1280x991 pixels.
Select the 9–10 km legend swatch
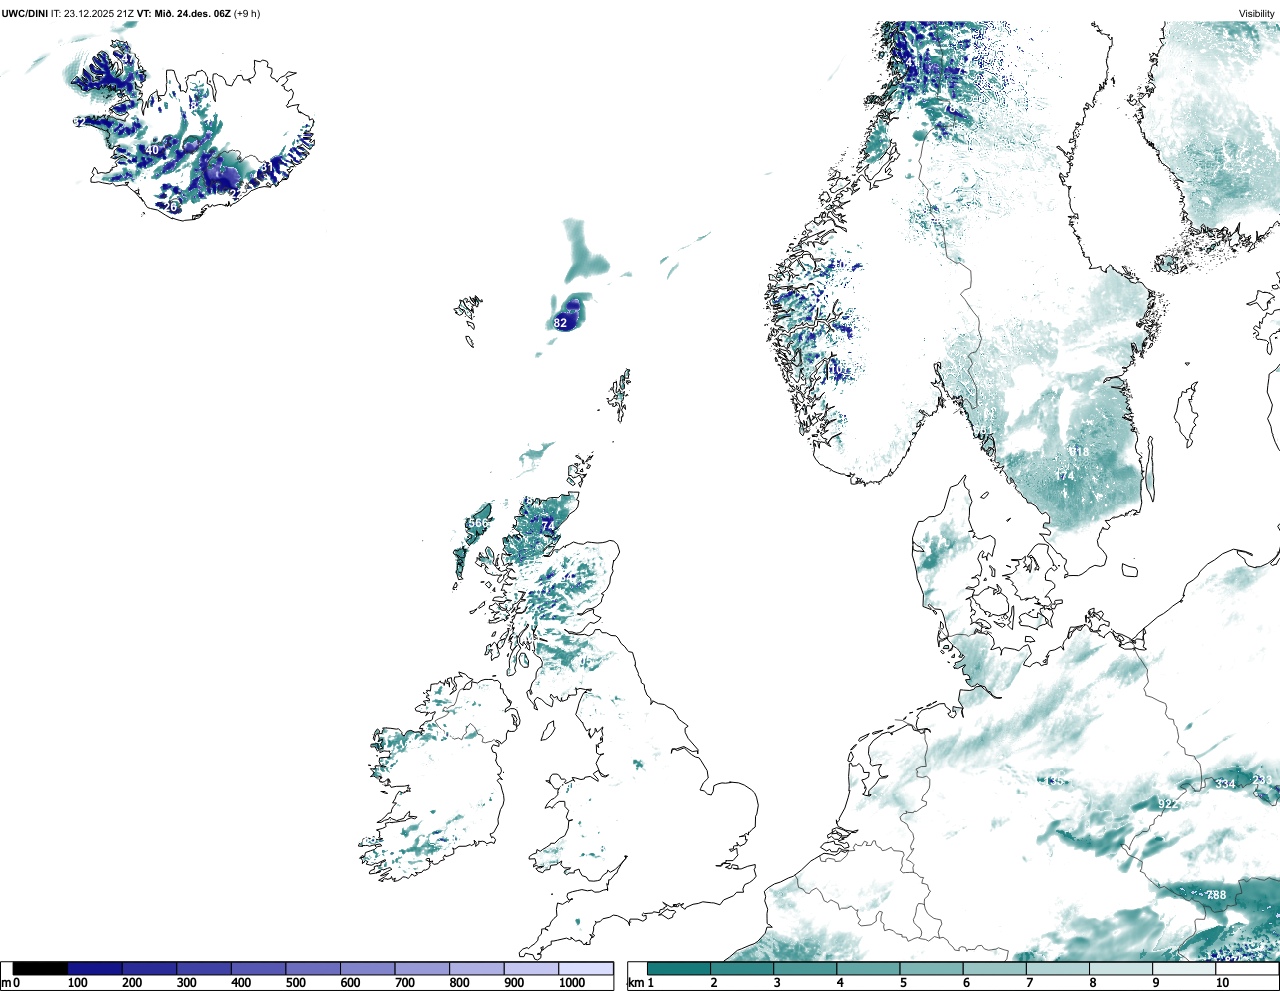click(1183, 968)
